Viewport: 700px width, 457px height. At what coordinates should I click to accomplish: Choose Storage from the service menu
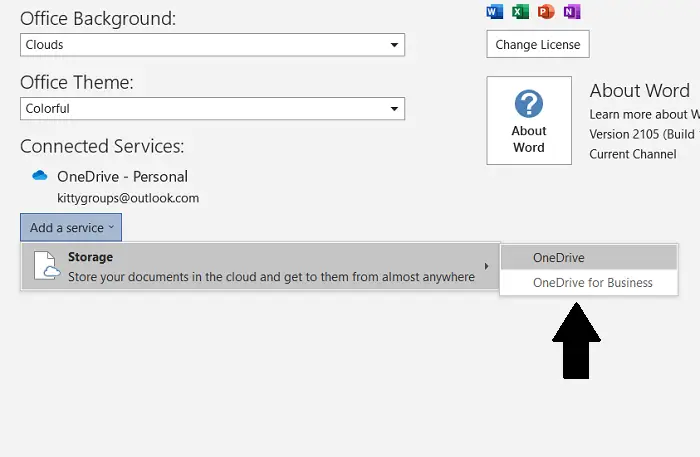pyautogui.click(x=261, y=266)
